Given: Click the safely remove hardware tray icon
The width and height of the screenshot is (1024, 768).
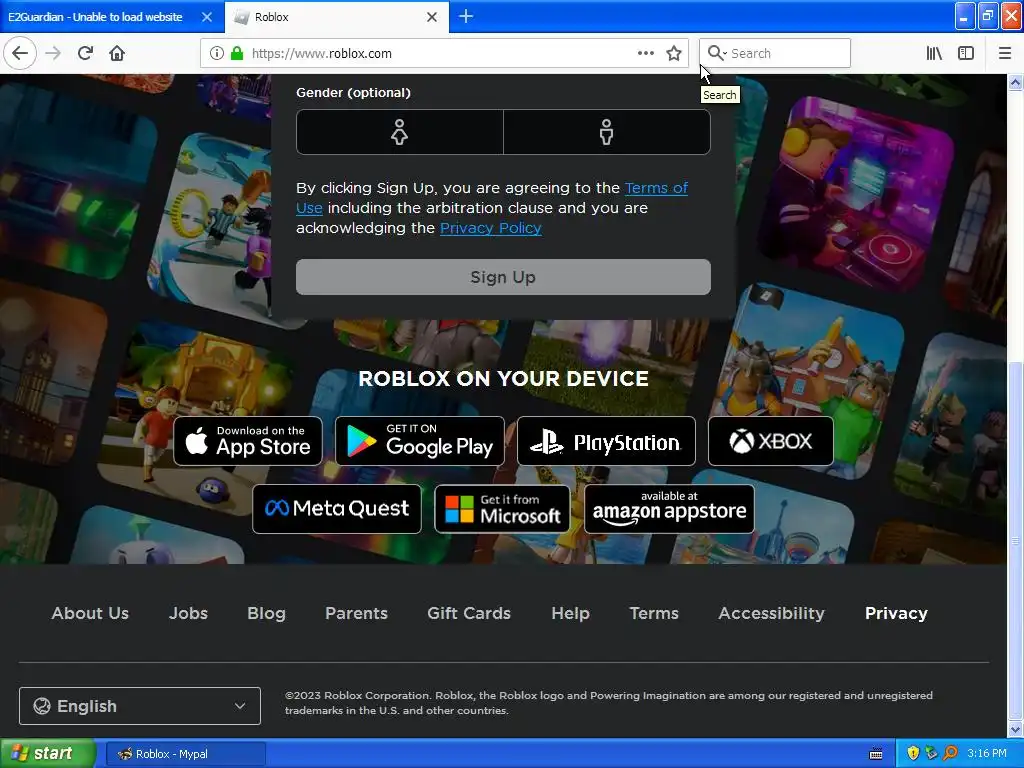Looking at the screenshot, I should coord(932,754).
